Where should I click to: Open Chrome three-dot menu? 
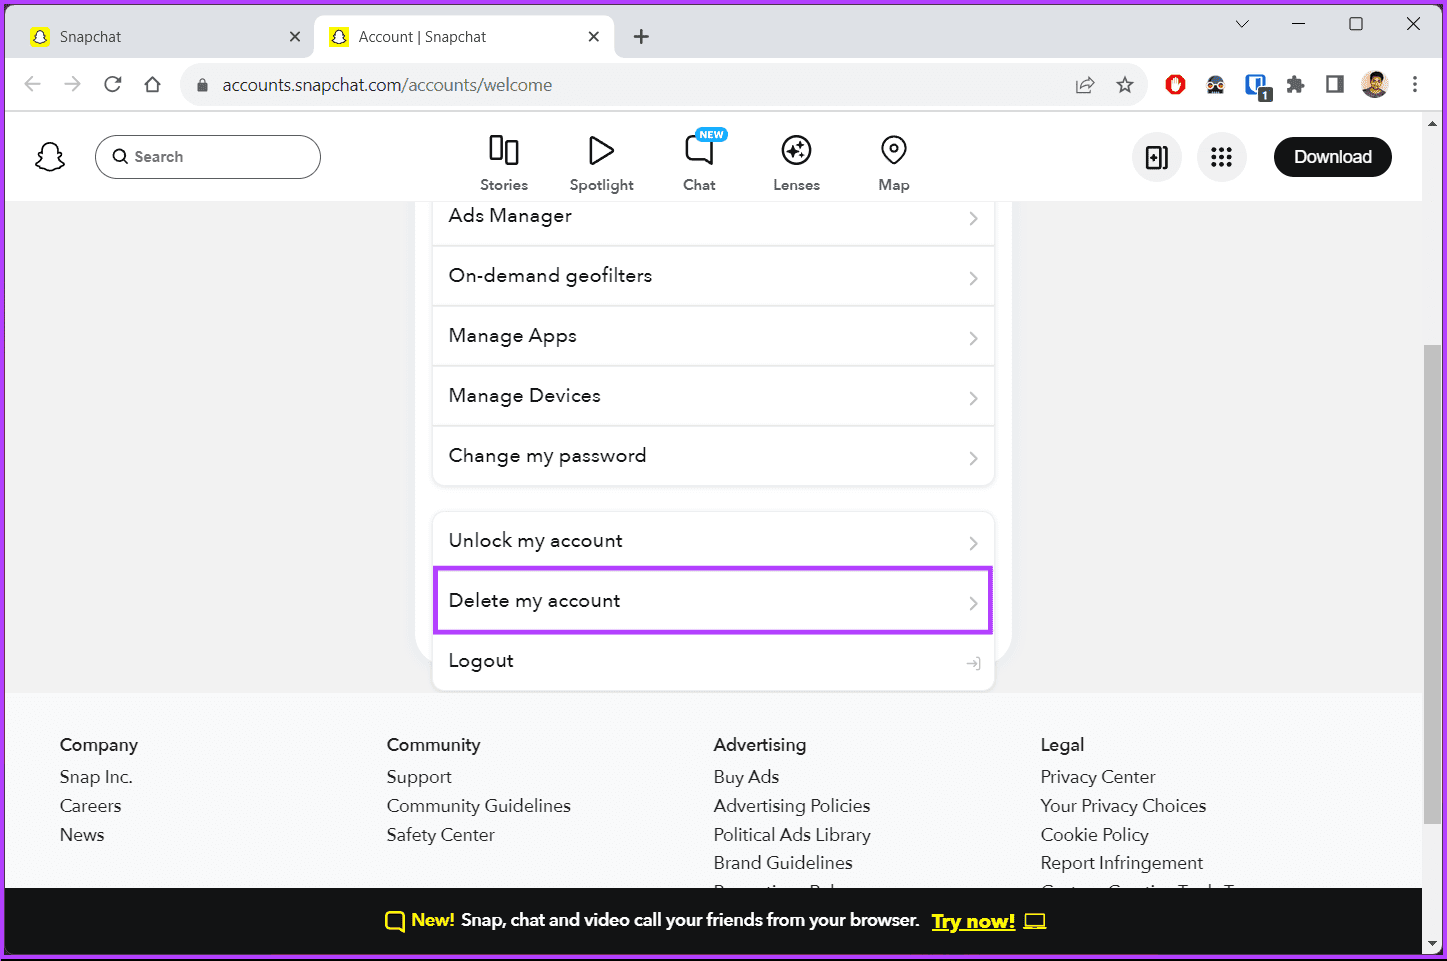coord(1415,85)
